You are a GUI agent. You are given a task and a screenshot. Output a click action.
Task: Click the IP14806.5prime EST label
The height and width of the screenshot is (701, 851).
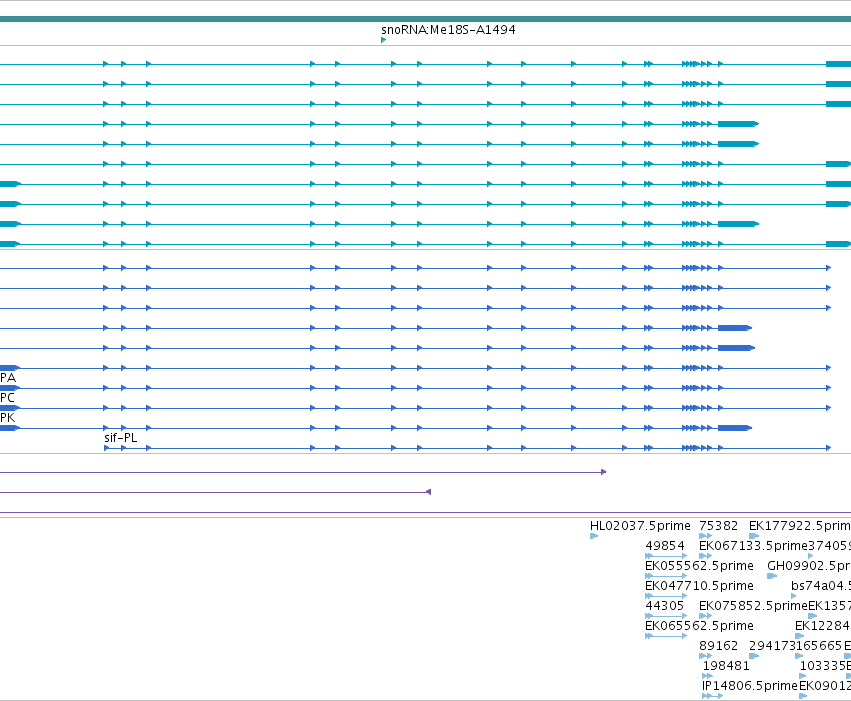[x=750, y=686]
